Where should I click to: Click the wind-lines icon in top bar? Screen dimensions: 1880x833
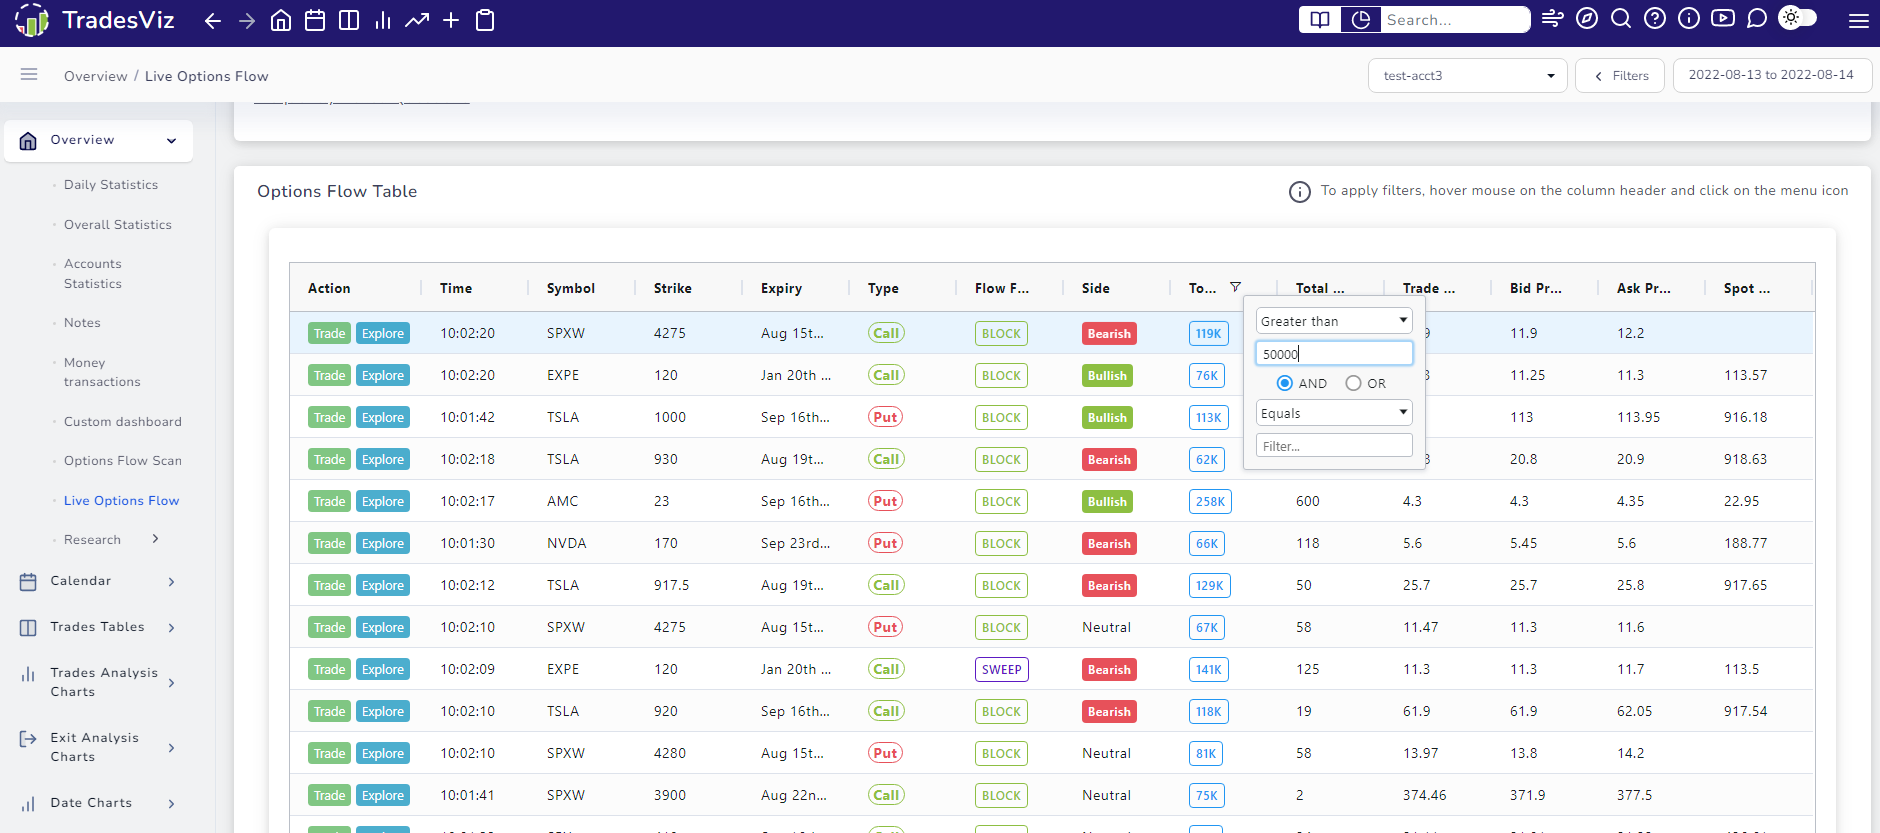[1553, 19]
